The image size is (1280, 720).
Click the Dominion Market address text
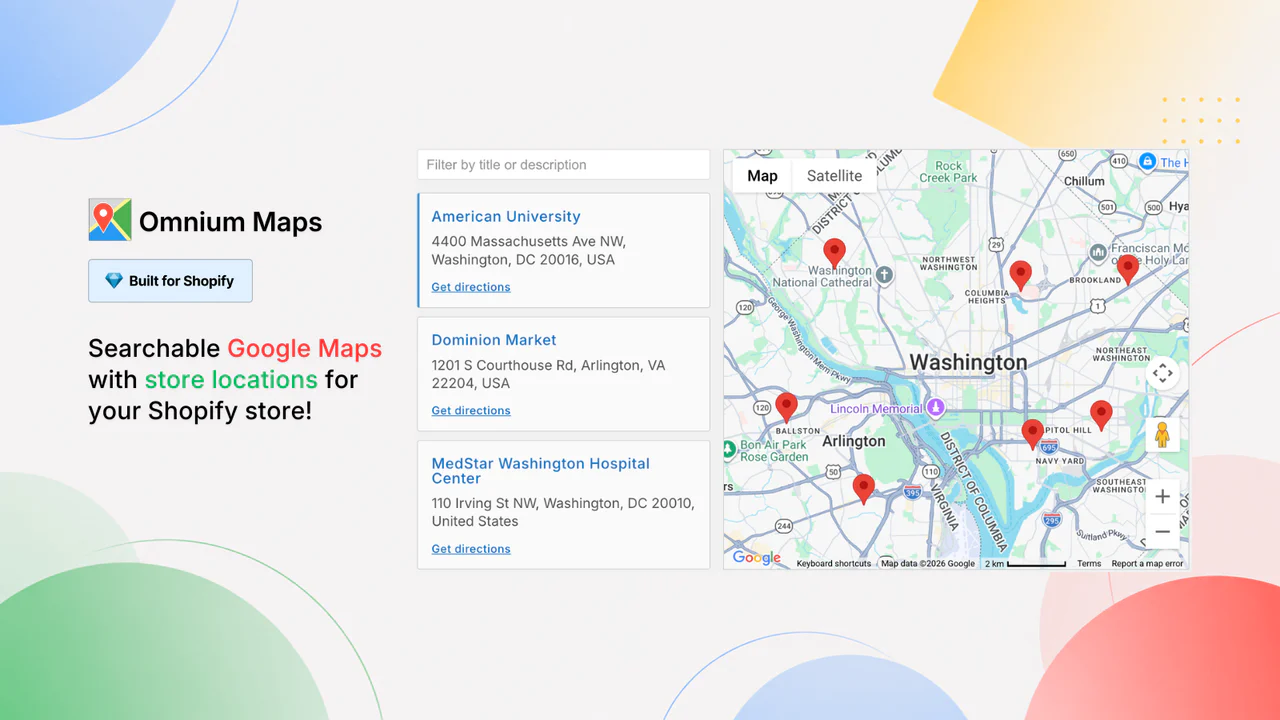point(548,375)
